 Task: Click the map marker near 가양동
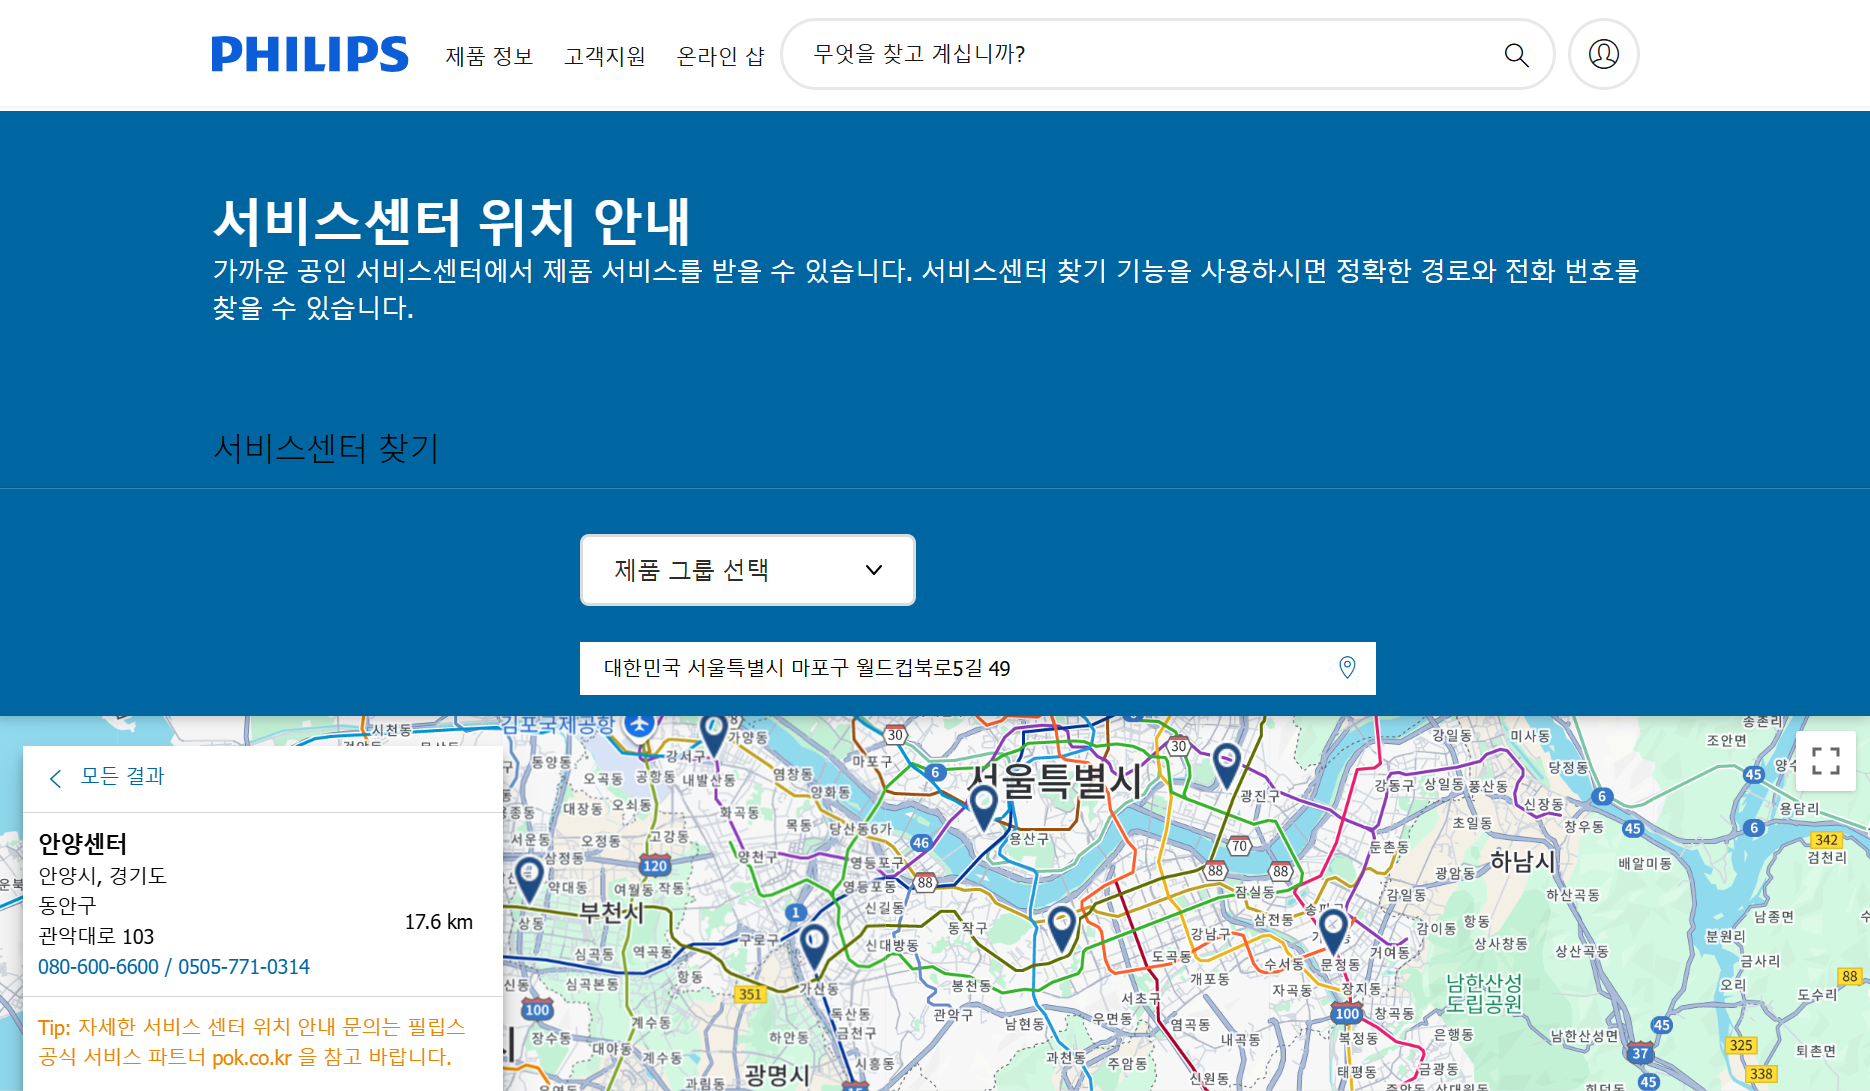tap(713, 734)
